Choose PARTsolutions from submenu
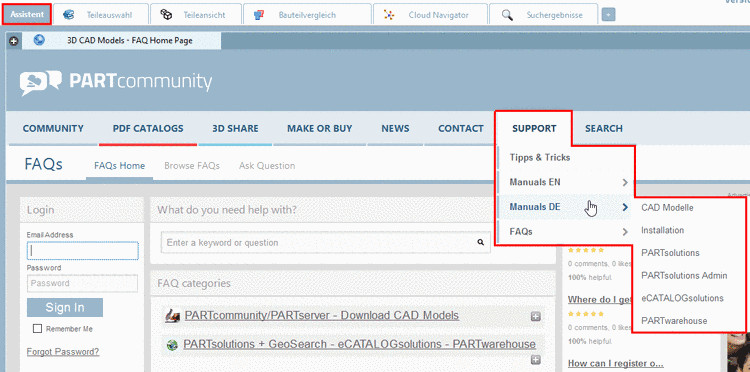 [x=670, y=252]
